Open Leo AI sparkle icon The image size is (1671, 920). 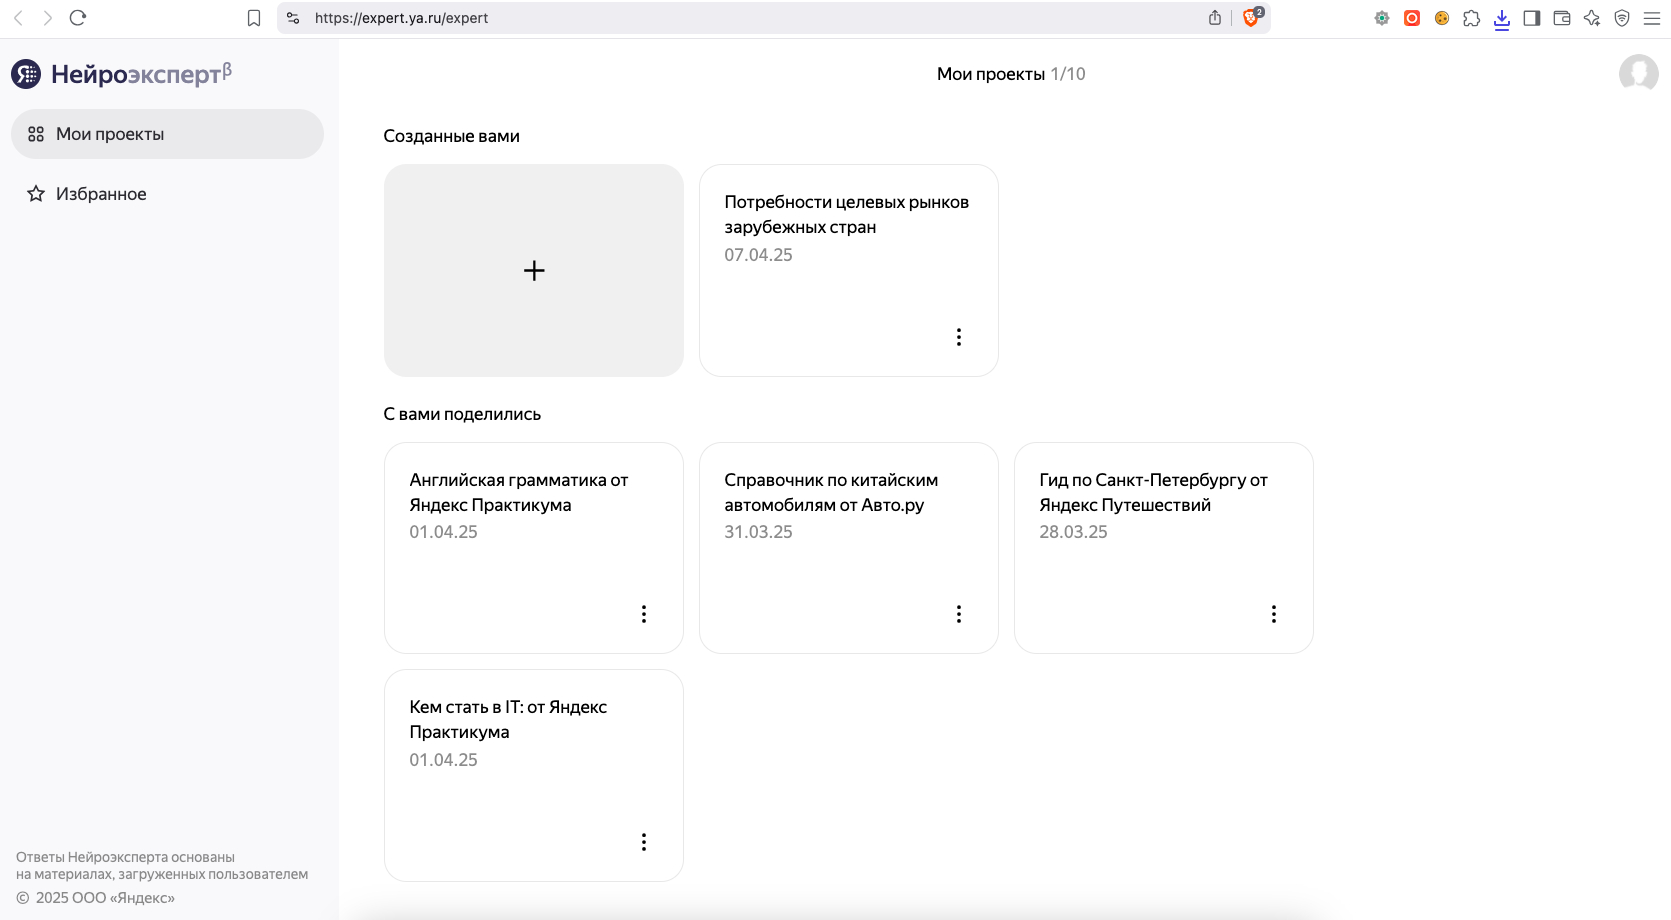pyautogui.click(x=1592, y=18)
